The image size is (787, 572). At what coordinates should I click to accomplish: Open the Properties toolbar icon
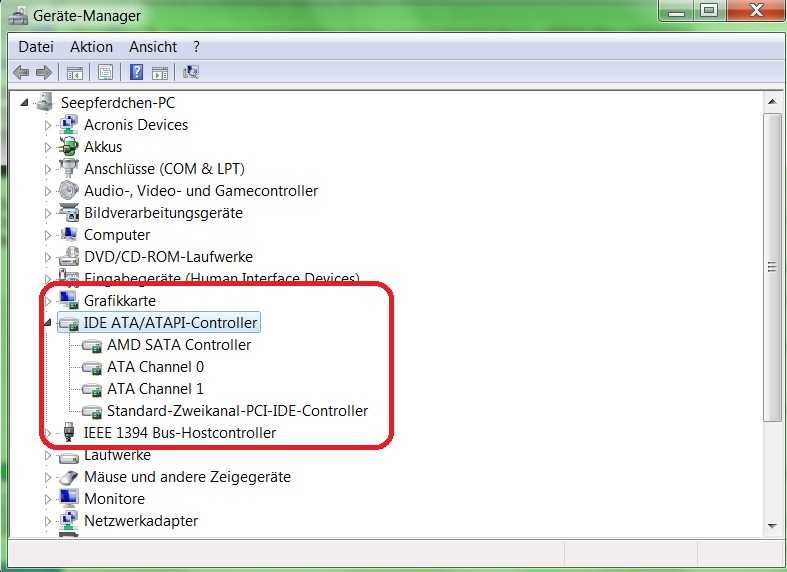tap(105, 73)
